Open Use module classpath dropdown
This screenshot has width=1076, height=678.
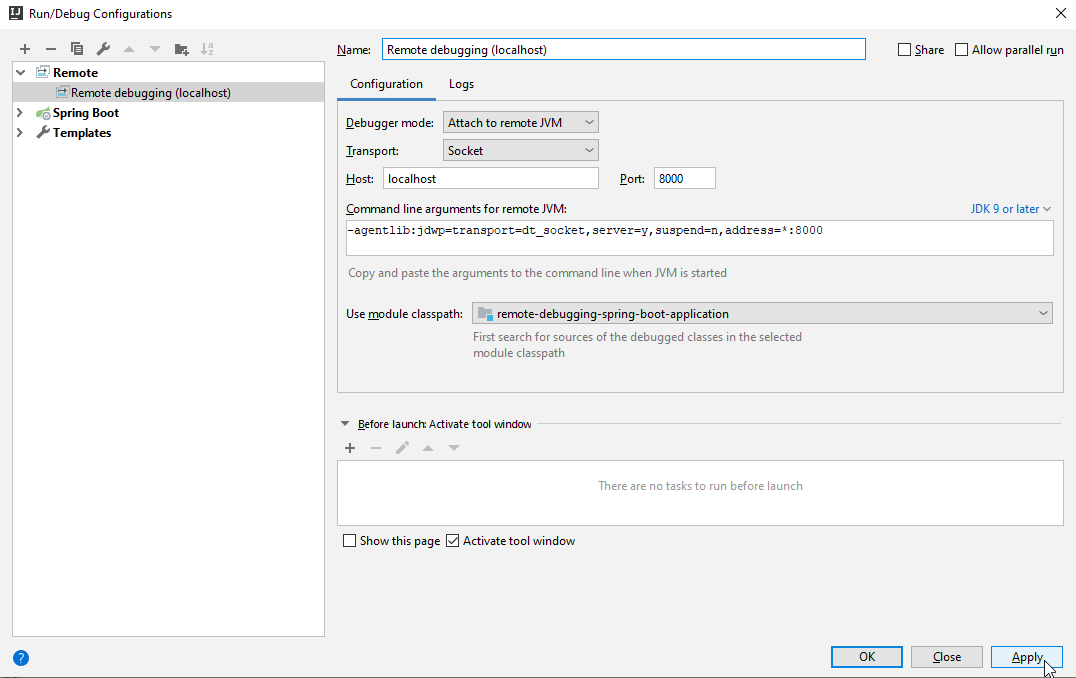[762, 314]
